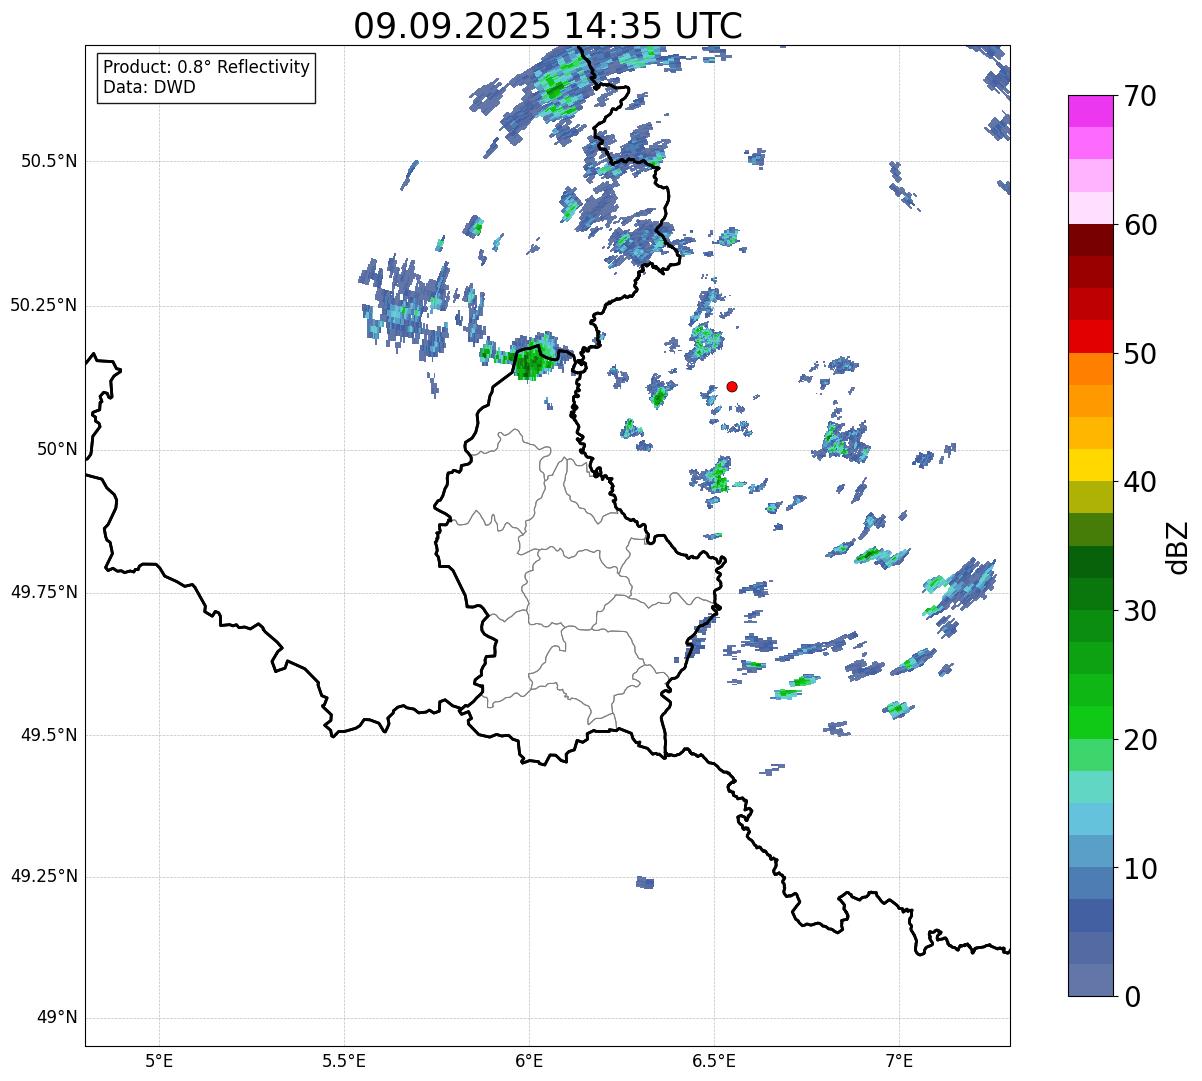This screenshot has height=1081, width=1202.
Task: Click the title '09.09.2025 14:35 UTC'
Action: pos(548,25)
